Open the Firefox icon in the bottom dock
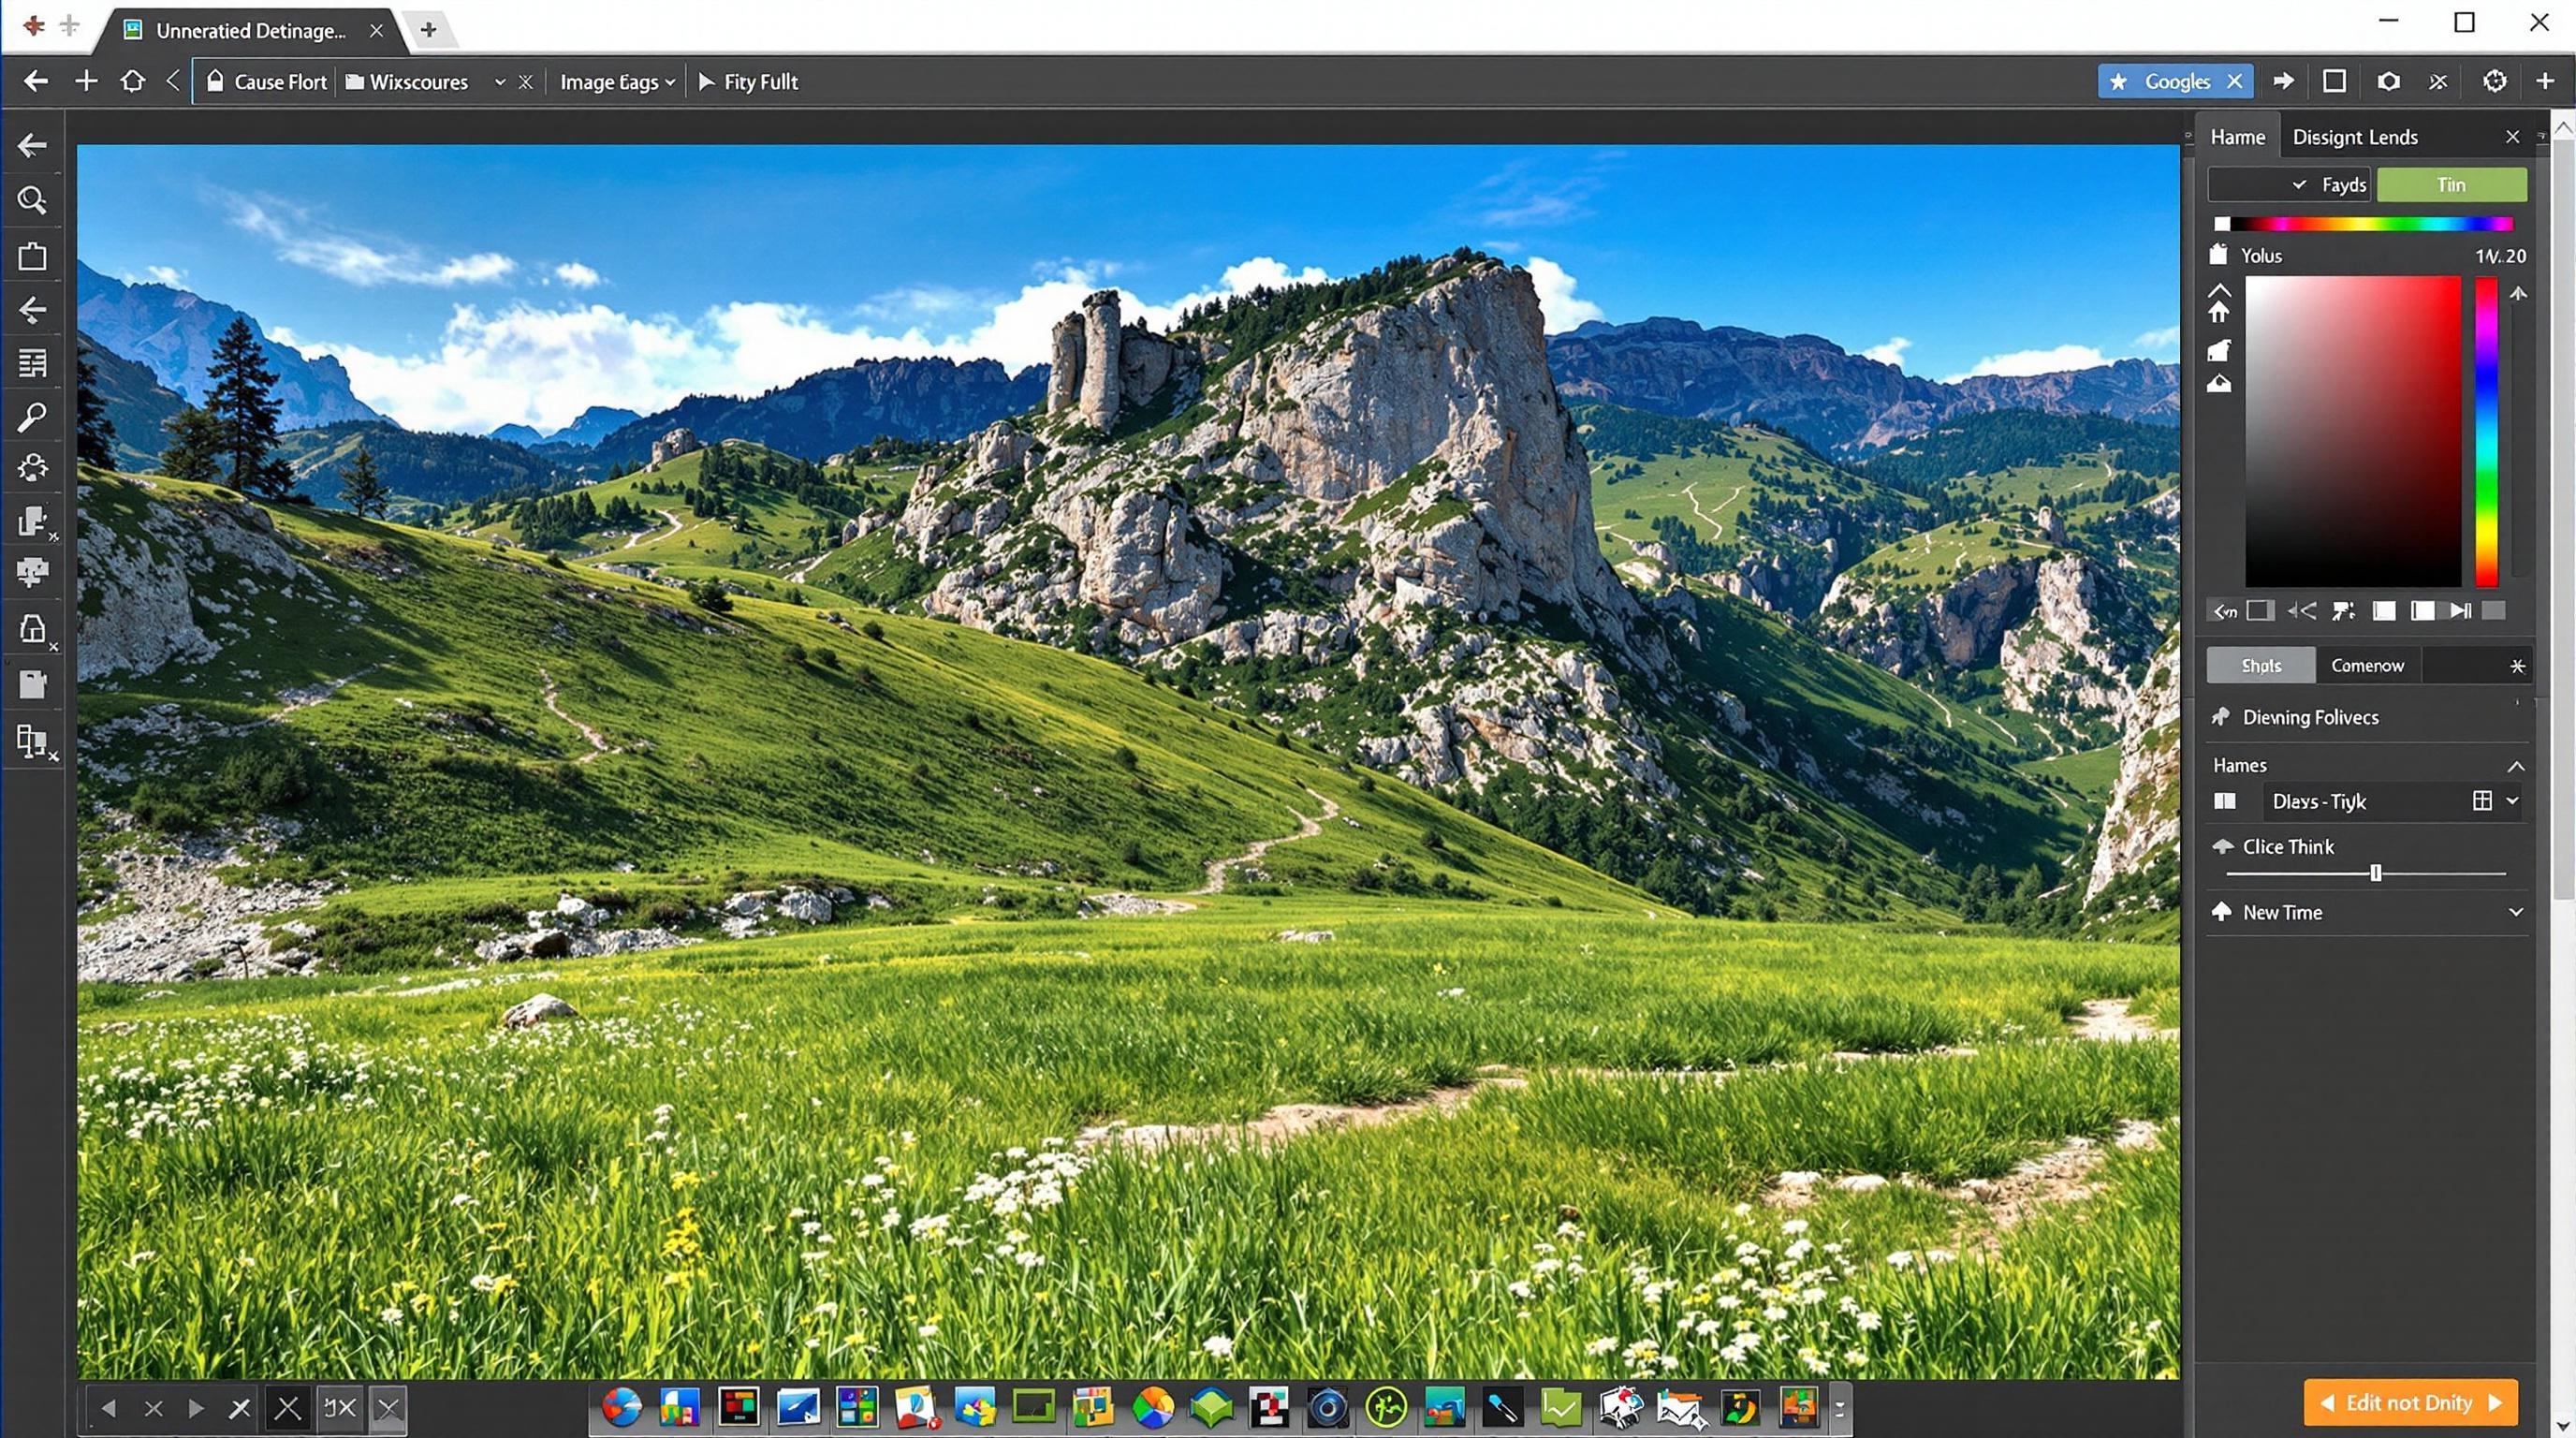This screenshot has width=2576, height=1438. pyautogui.click(x=621, y=1407)
